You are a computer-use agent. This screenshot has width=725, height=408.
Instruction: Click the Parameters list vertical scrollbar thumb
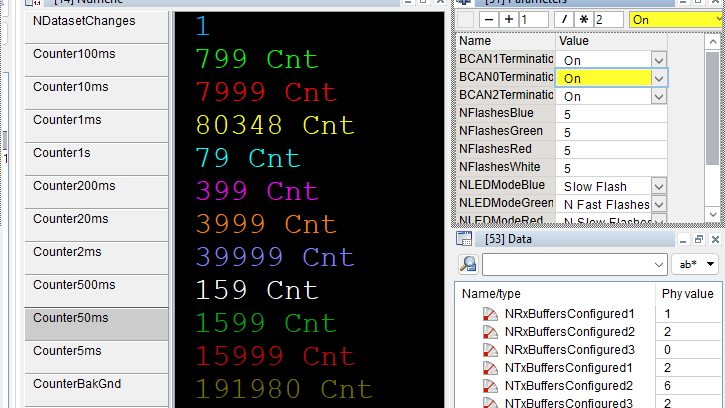coord(713,108)
